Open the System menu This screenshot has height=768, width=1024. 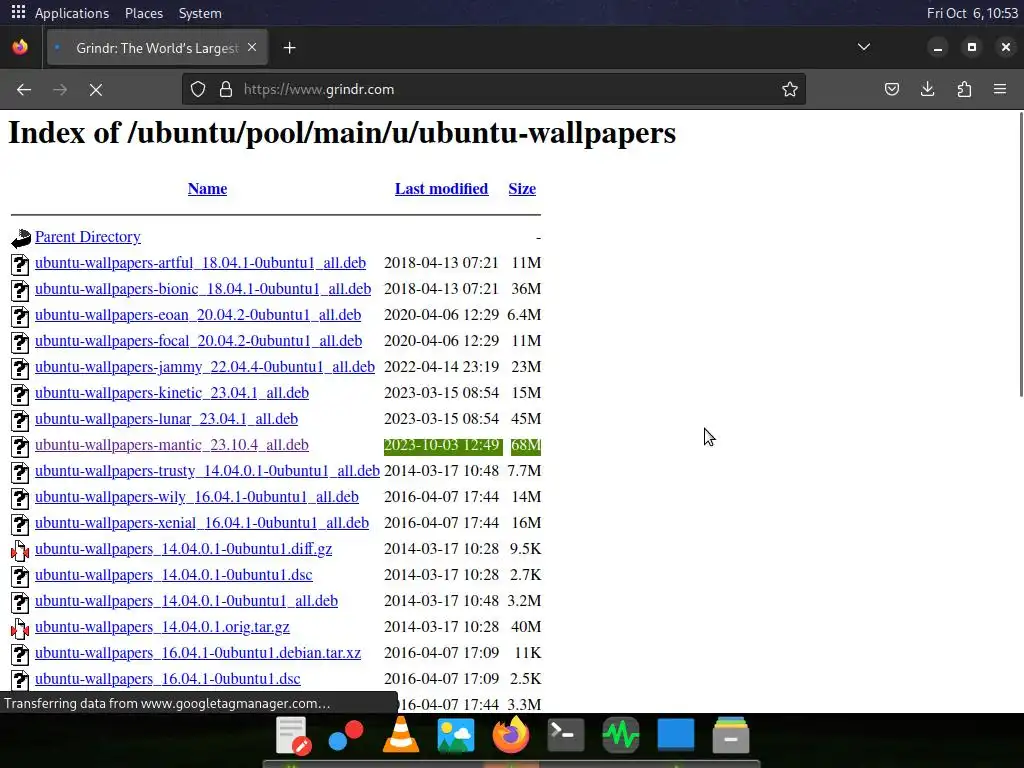point(200,13)
